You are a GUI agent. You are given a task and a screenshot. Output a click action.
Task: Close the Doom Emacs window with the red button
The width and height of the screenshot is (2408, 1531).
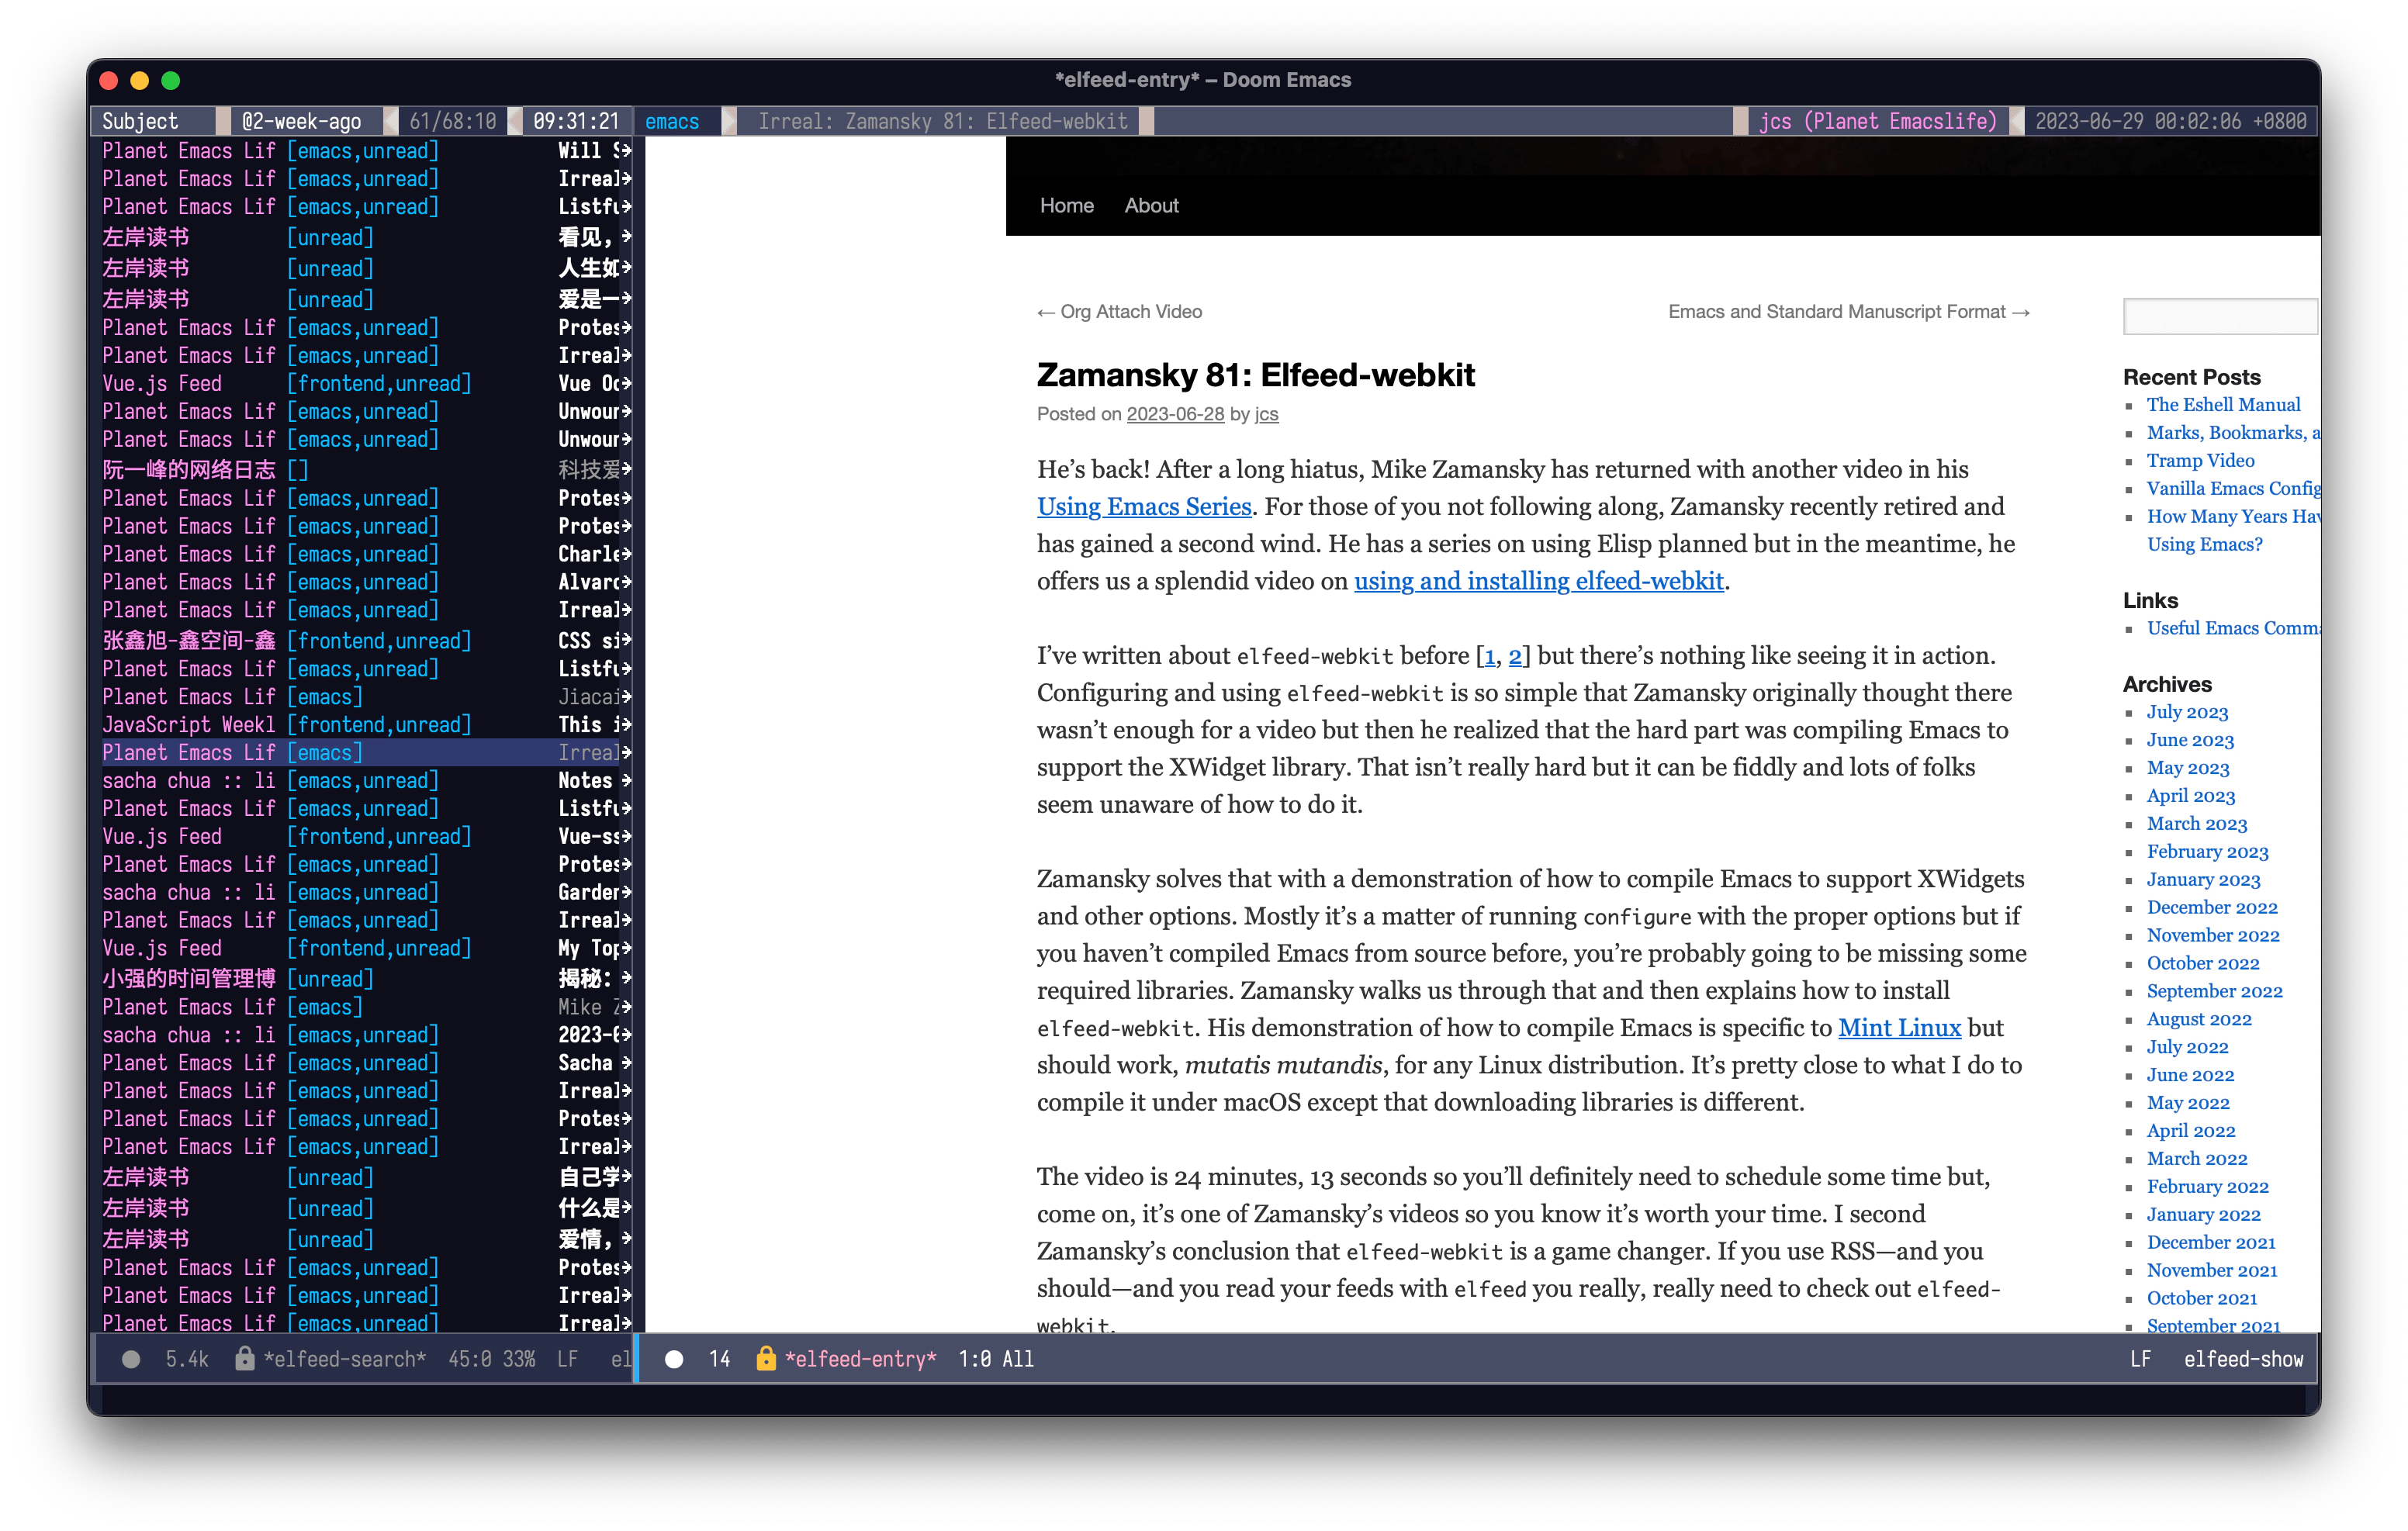(110, 80)
